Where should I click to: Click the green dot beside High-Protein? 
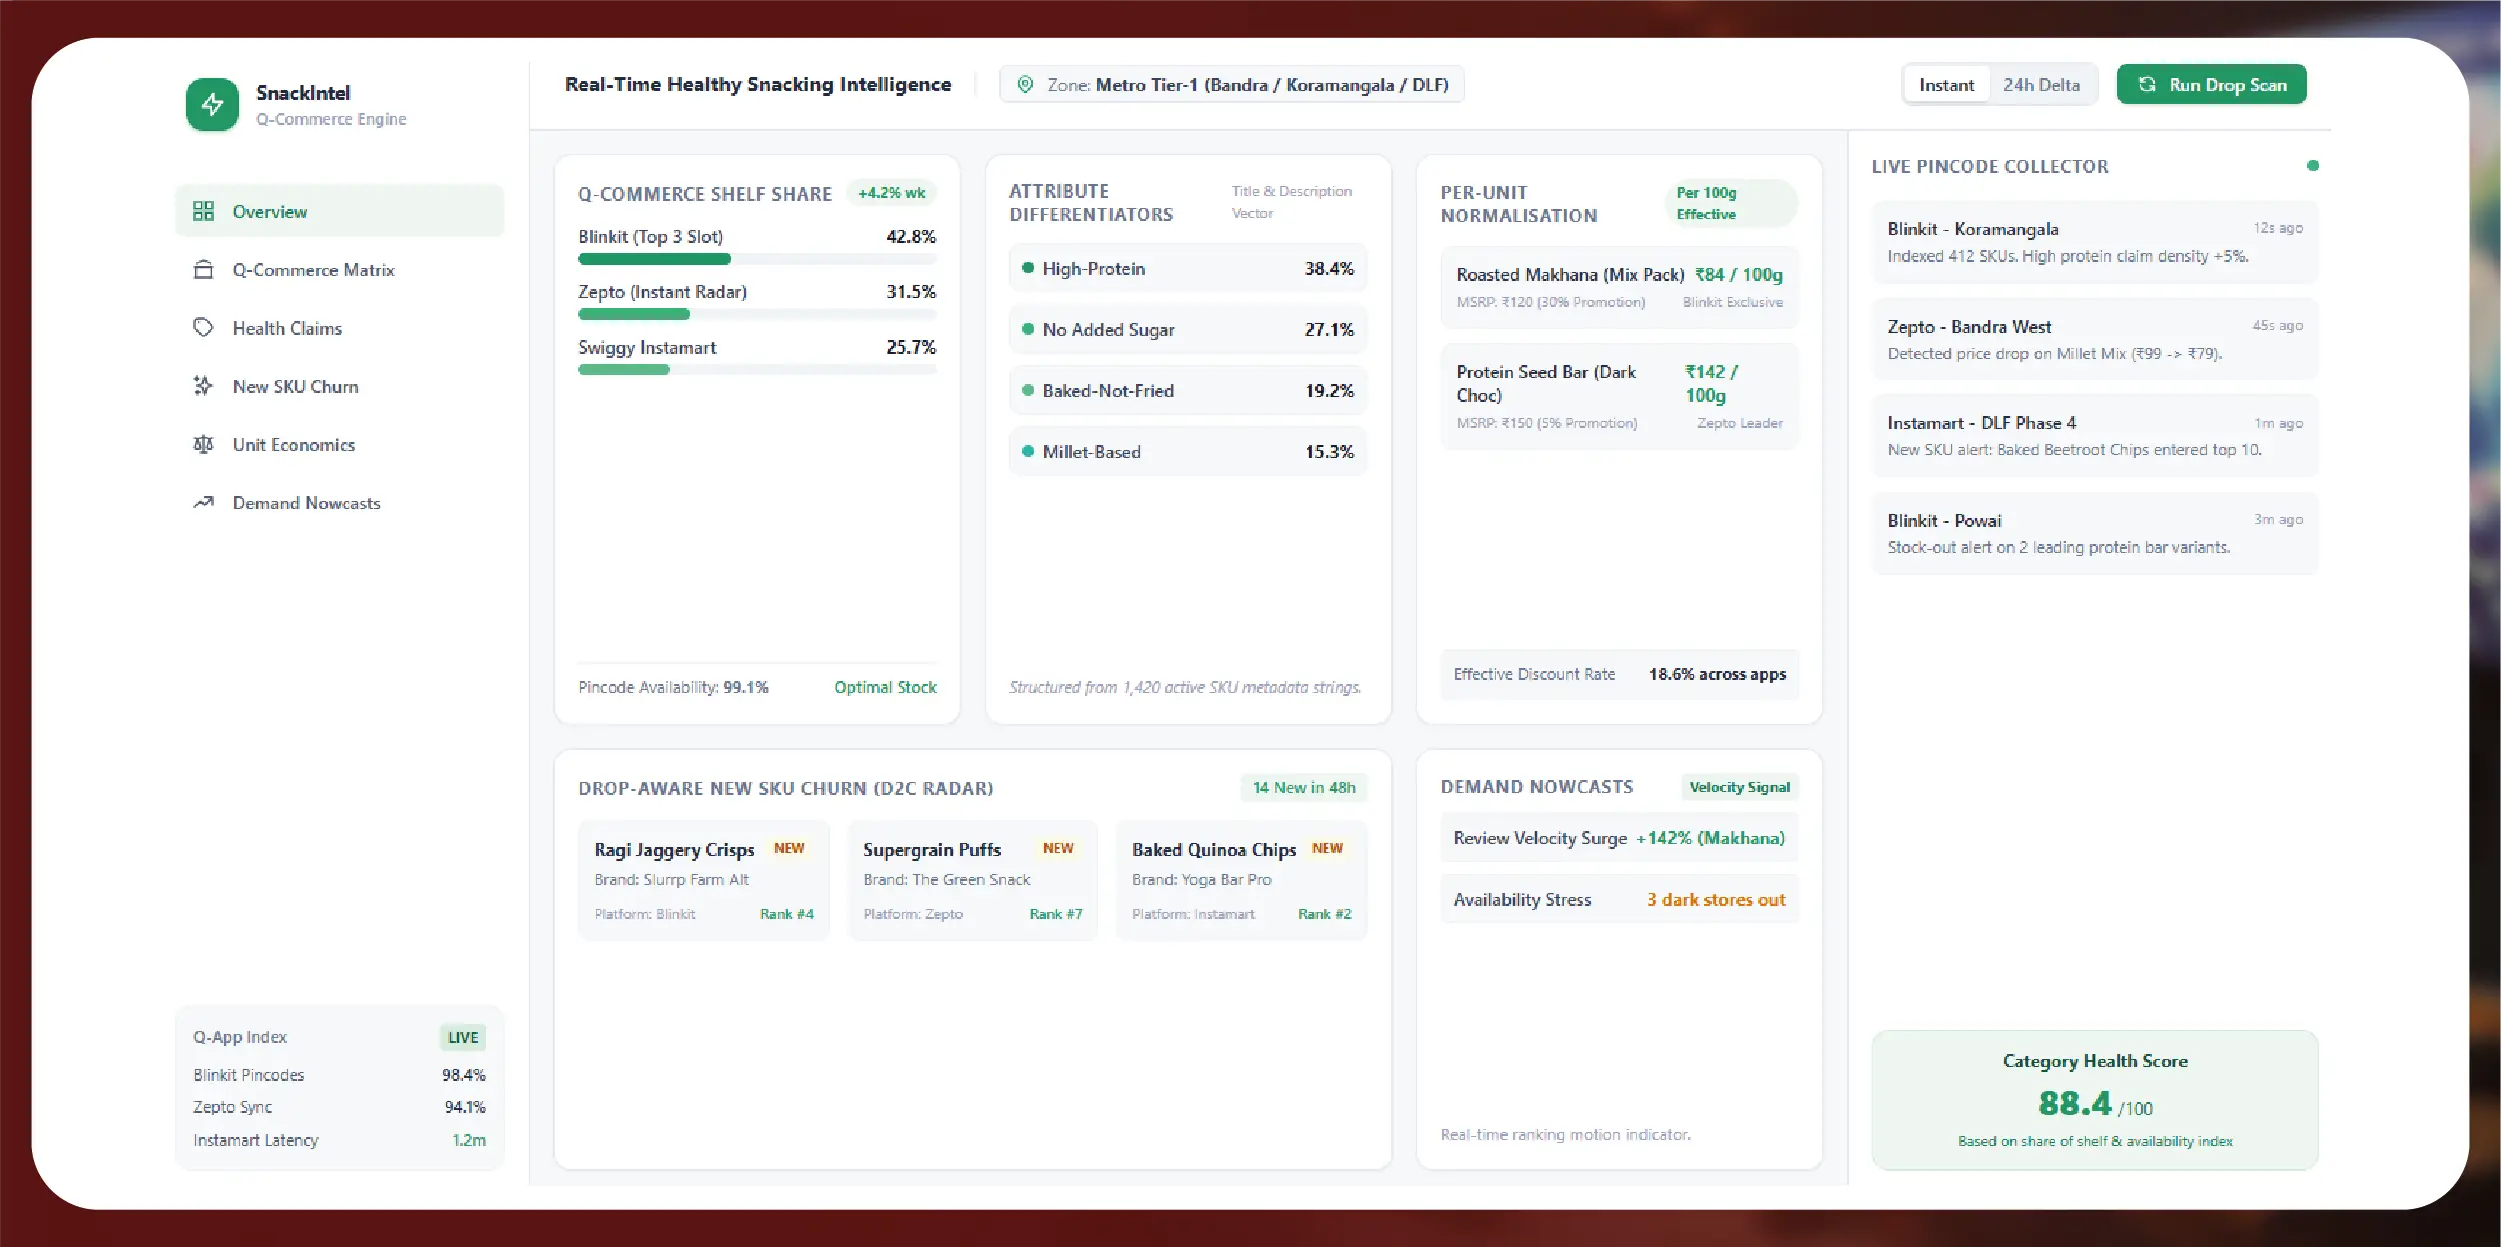(1027, 268)
